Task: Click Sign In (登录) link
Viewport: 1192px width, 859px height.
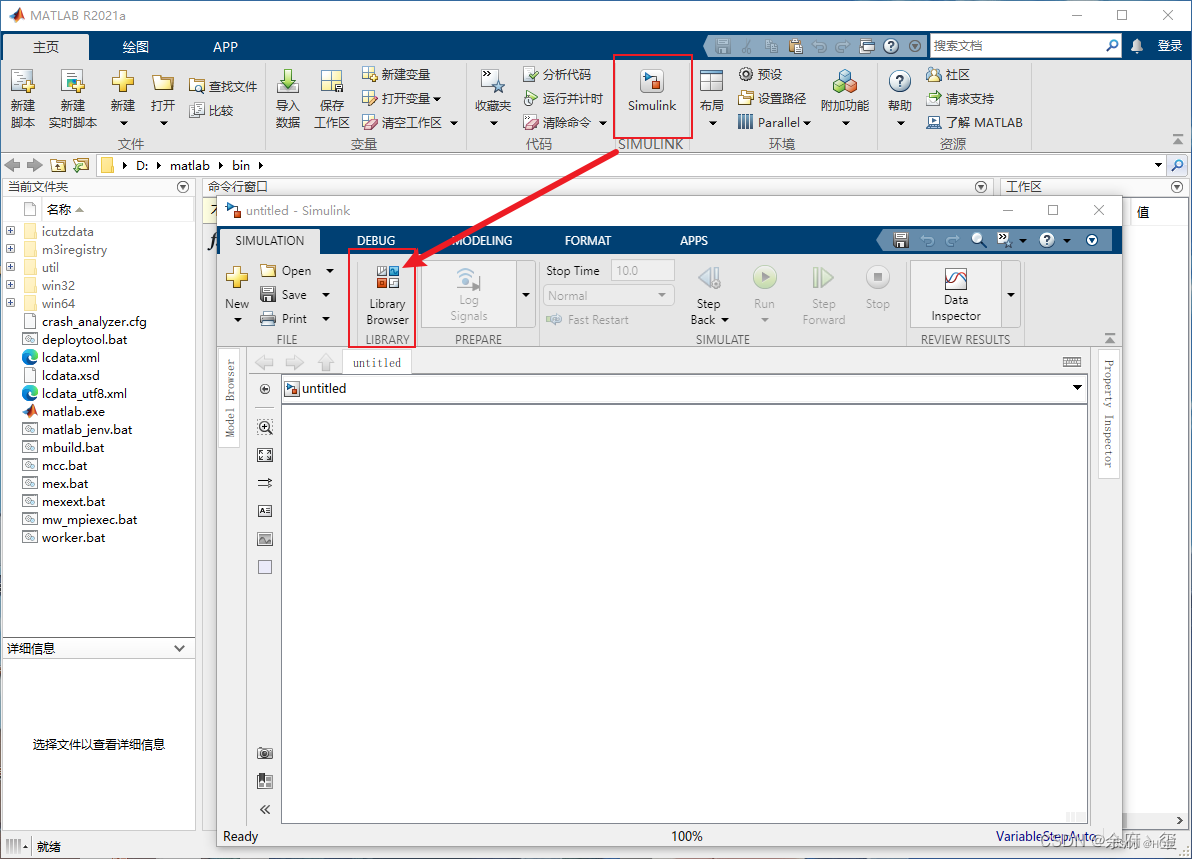Action: (x=1169, y=46)
